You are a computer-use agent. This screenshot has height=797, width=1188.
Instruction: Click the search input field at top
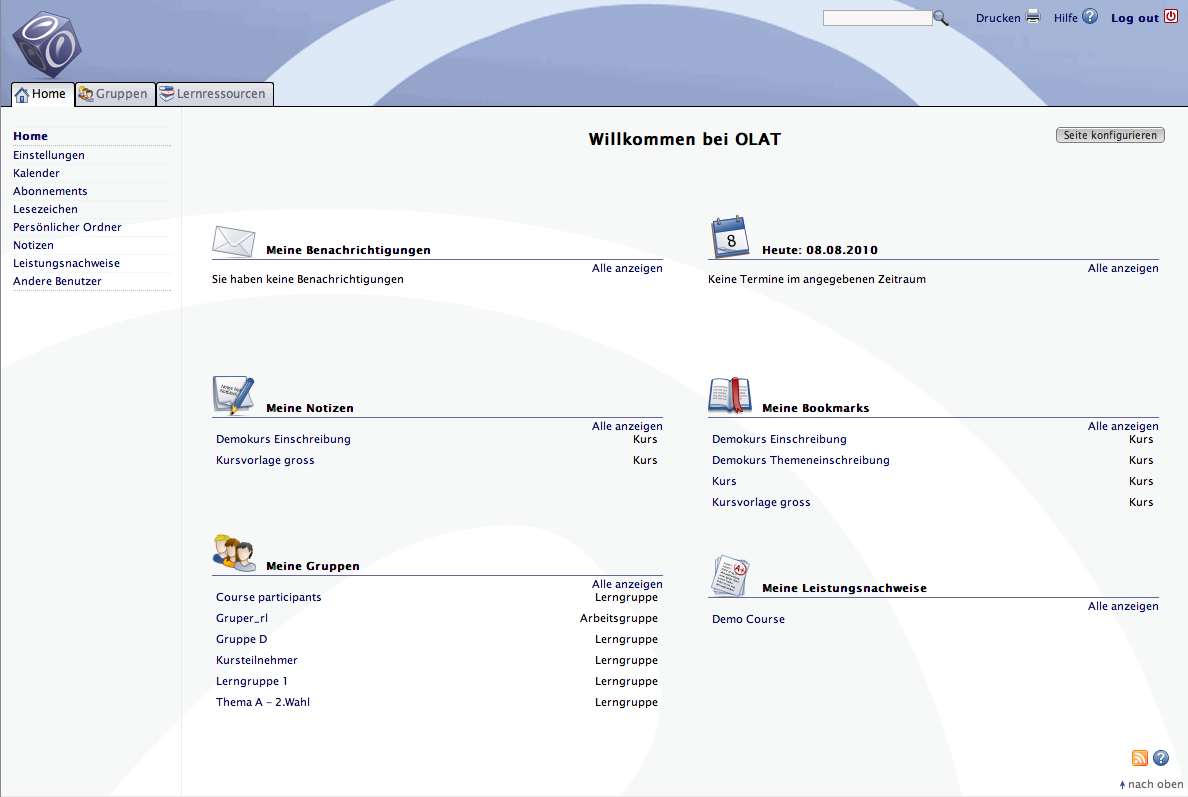point(877,18)
